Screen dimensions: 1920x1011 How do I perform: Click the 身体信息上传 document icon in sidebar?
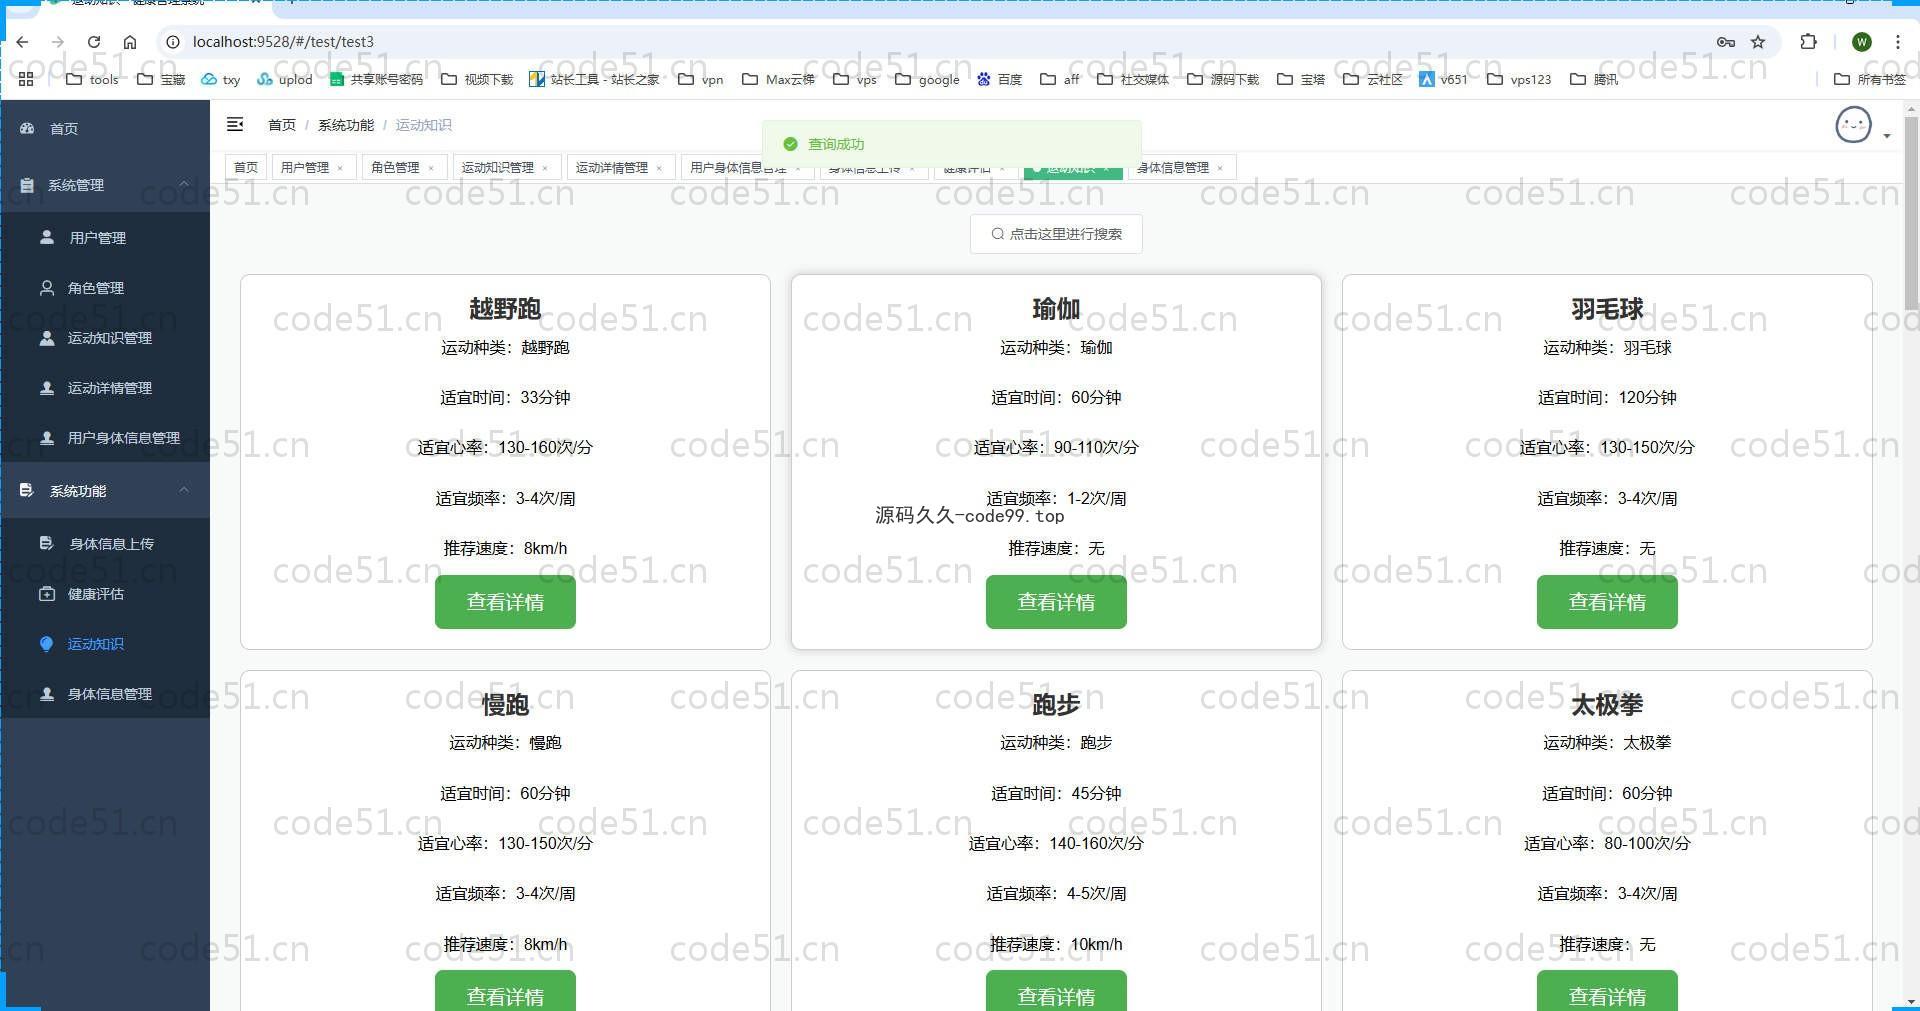pos(47,543)
